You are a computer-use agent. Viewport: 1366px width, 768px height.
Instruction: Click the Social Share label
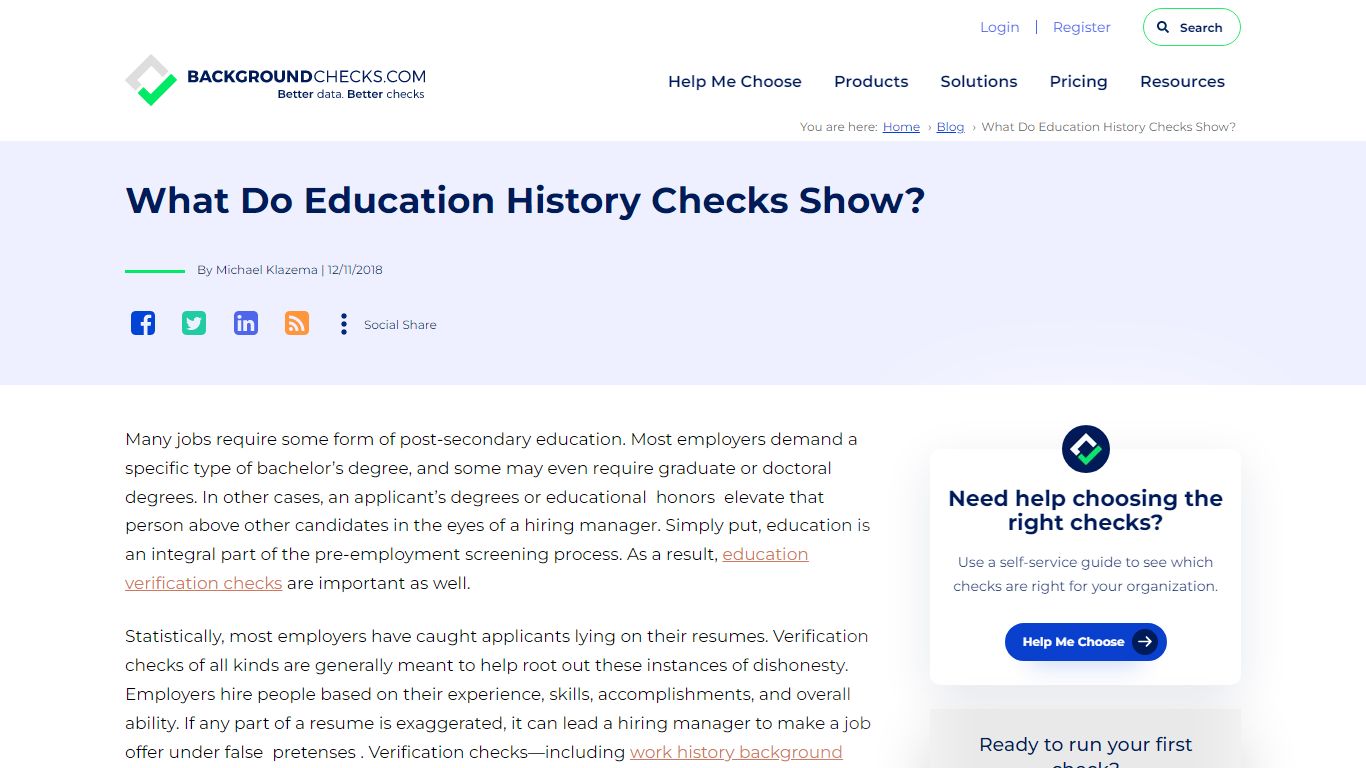[400, 325]
